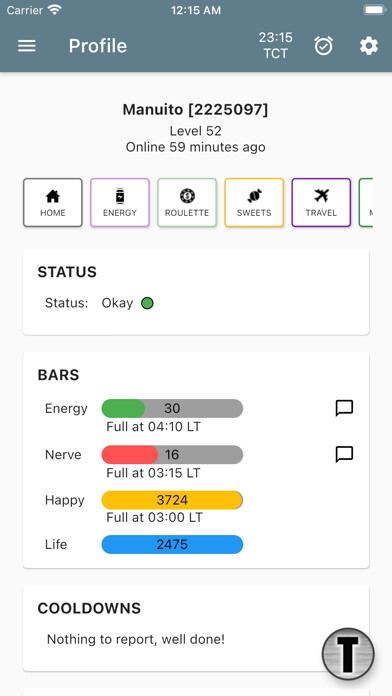Open the alarm clock check icon
392x696 pixels.
(324, 46)
